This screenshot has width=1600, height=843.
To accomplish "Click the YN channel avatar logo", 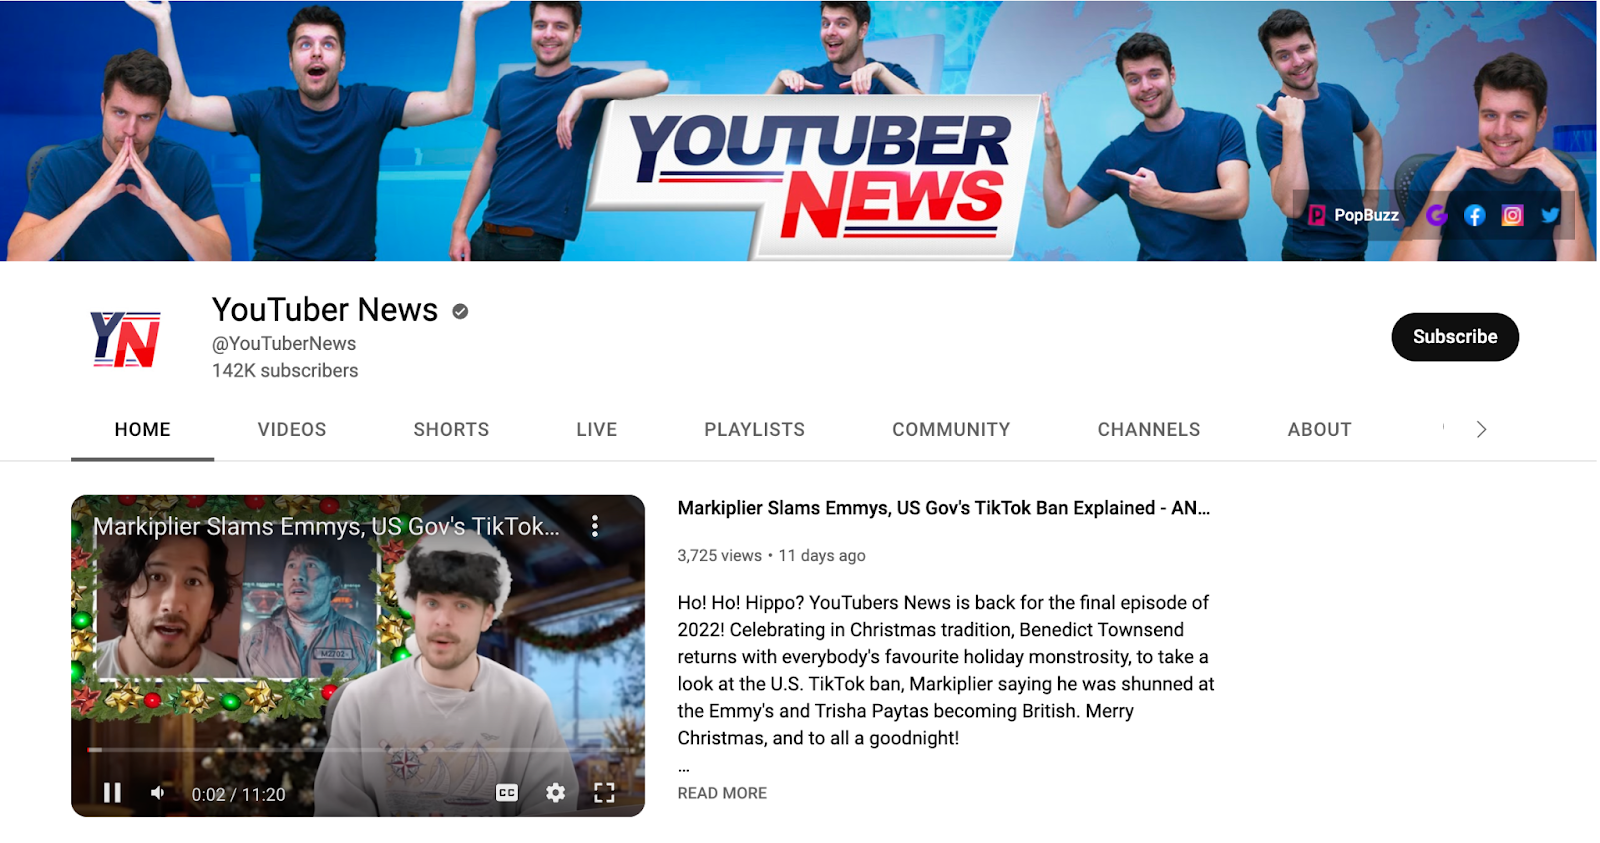I will [x=126, y=339].
